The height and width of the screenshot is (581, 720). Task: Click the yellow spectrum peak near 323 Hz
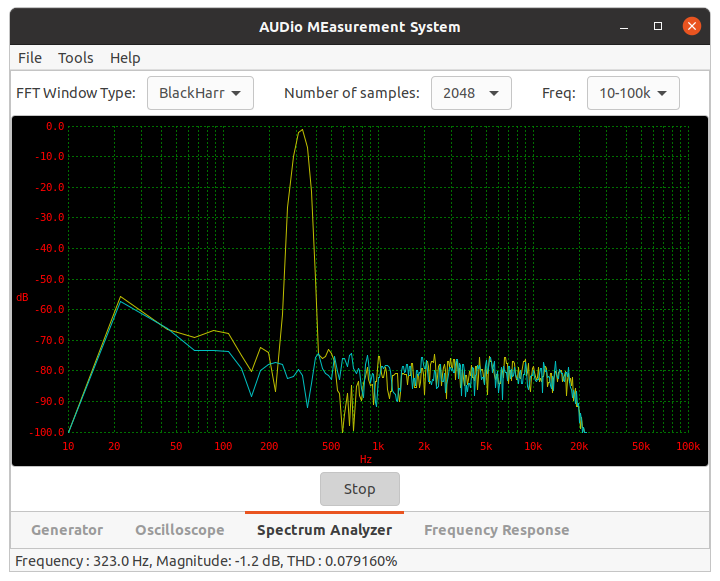point(301,130)
